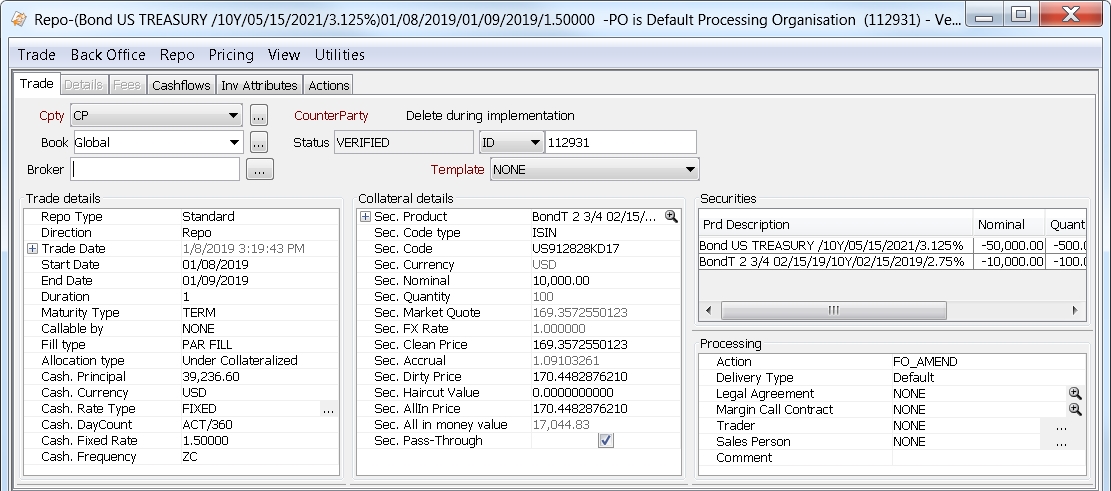
Task: Click the Sec. Code value US912828KD17
Action: tap(576, 249)
